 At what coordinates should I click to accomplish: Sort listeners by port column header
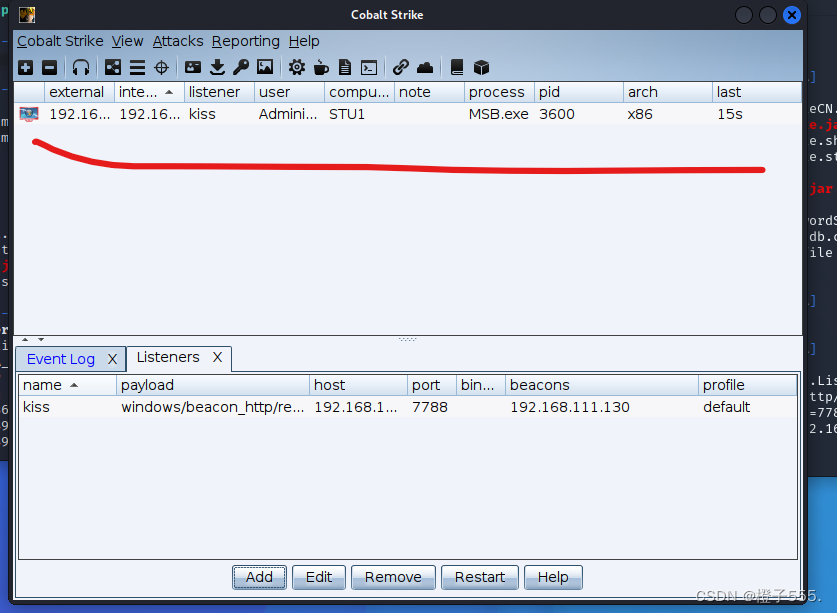pyautogui.click(x=432, y=385)
